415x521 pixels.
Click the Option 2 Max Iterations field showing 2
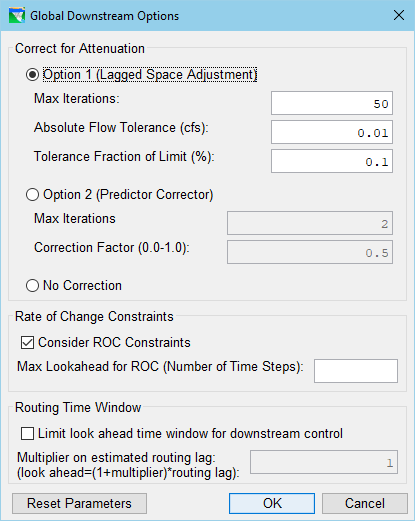pyautogui.click(x=310, y=223)
